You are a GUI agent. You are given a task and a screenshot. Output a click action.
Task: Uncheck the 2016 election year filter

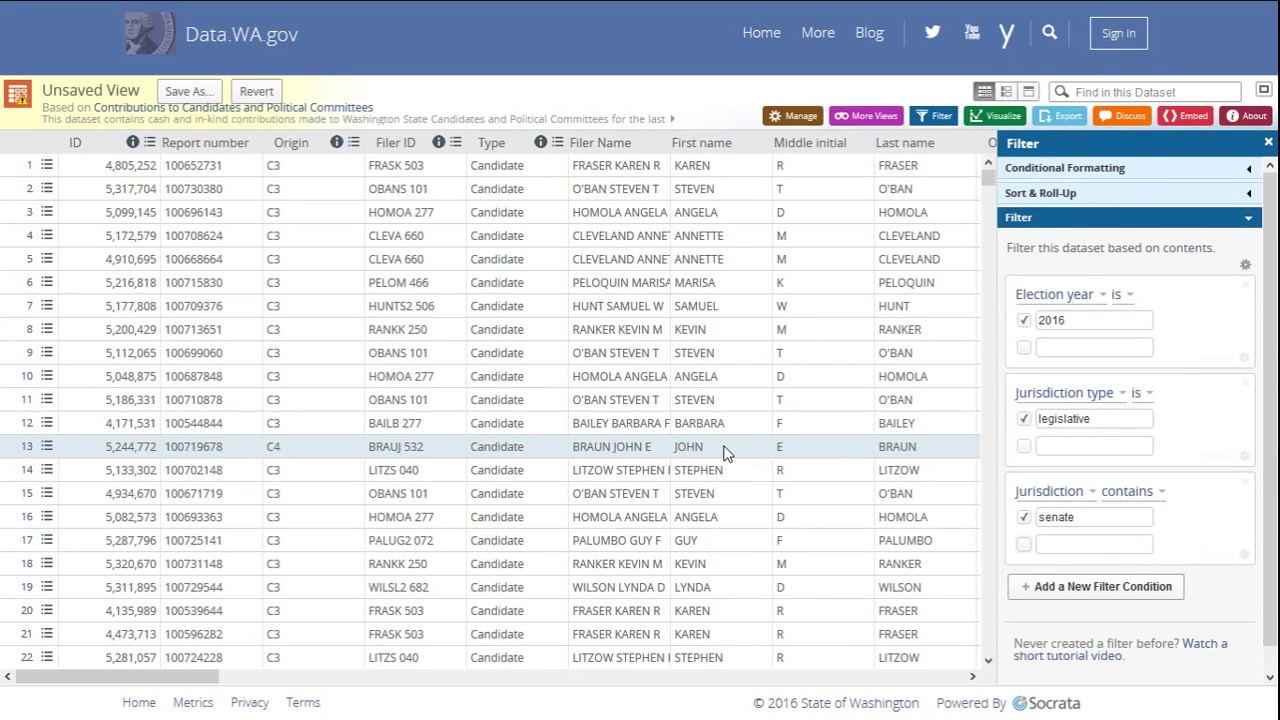click(1023, 320)
